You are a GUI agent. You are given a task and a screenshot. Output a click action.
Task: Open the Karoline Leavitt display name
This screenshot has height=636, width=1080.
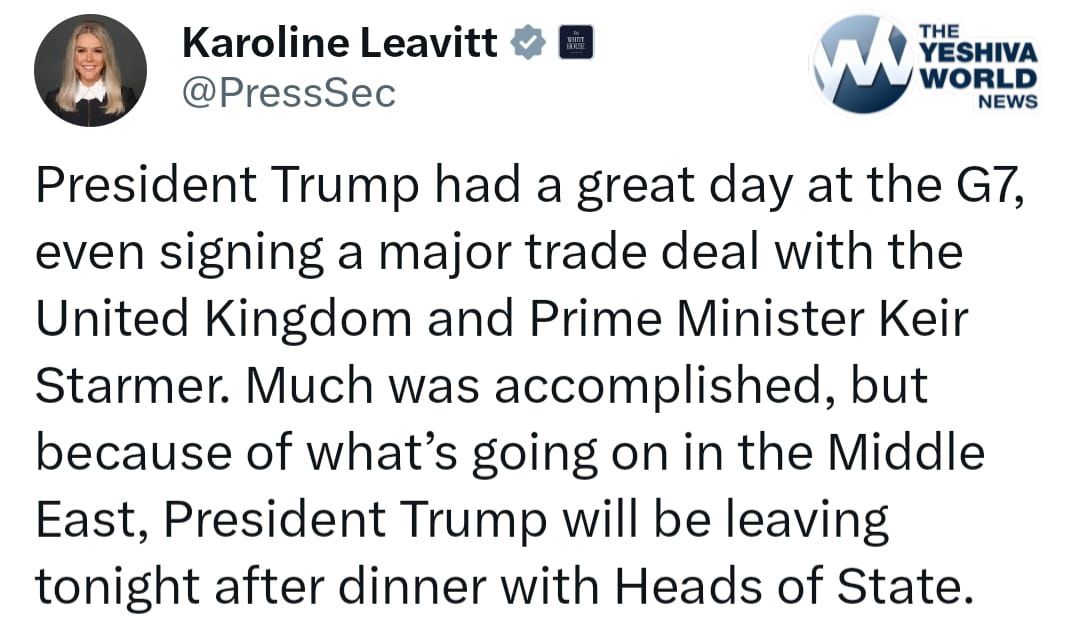point(341,42)
